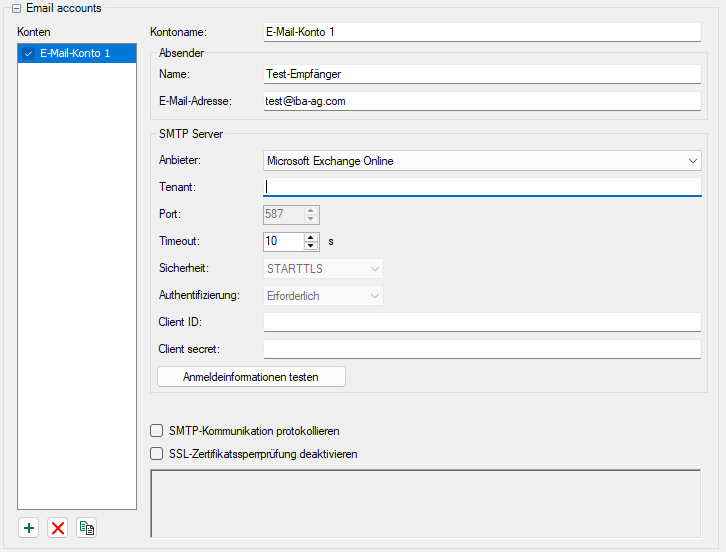Click the disabled Port value field
The height and width of the screenshot is (552, 726).
pyautogui.click(x=283, y=214)
